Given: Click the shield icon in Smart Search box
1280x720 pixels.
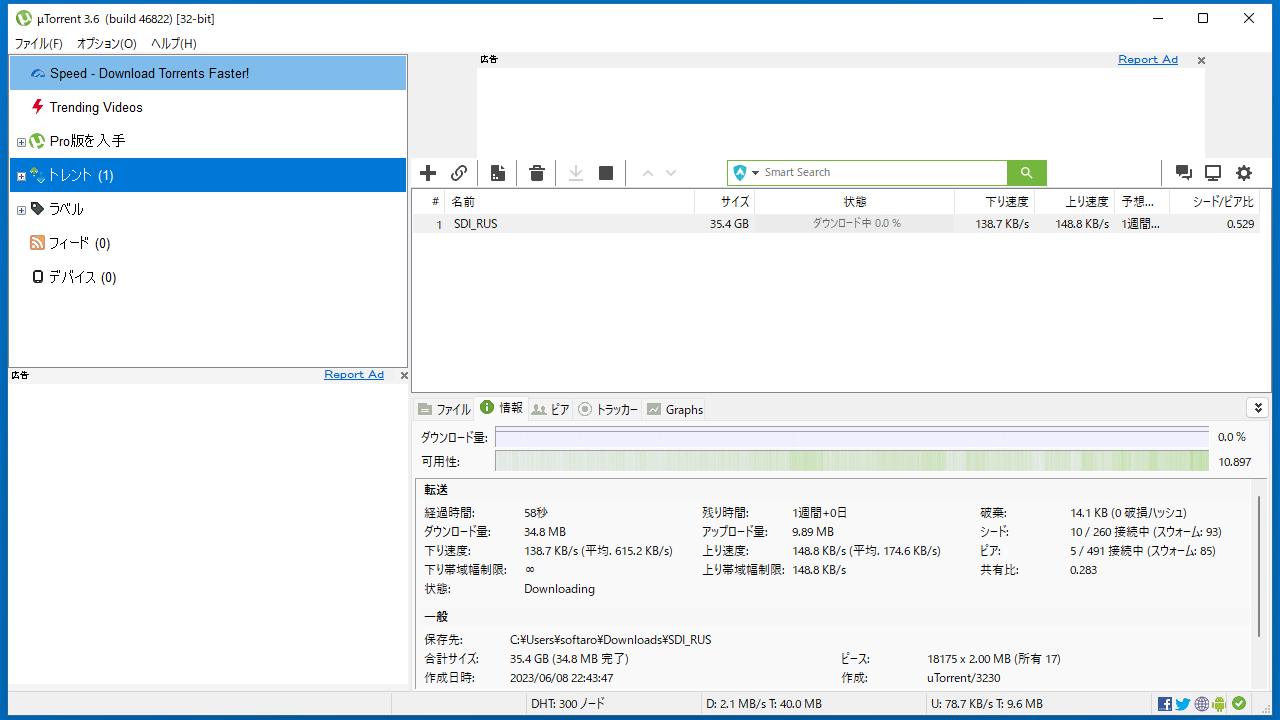Looking at the screenshot, I should click(x=740, y=173).
